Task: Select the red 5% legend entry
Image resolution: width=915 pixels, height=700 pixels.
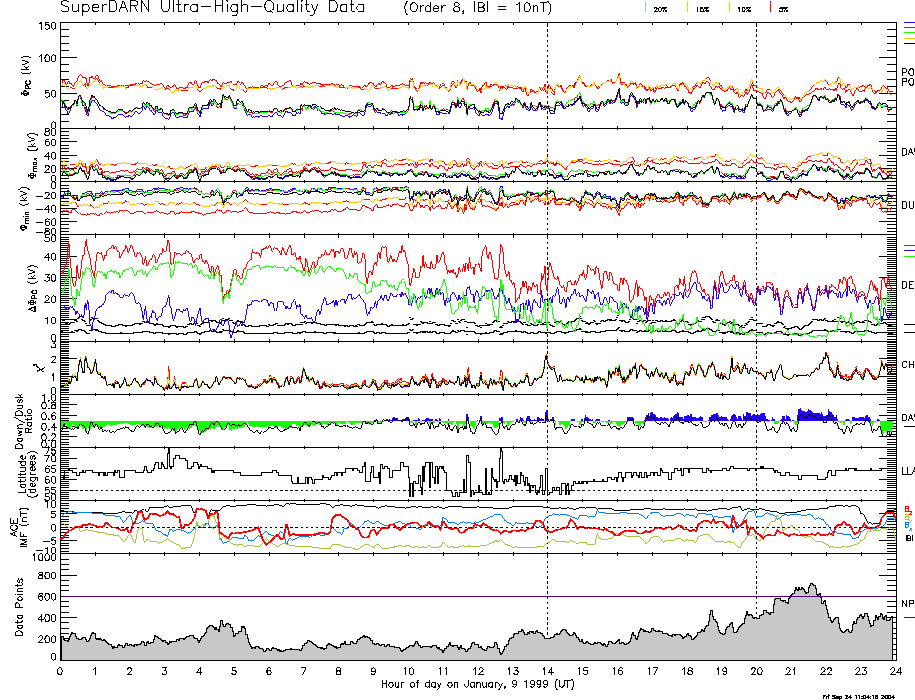Action: [783, 9]
